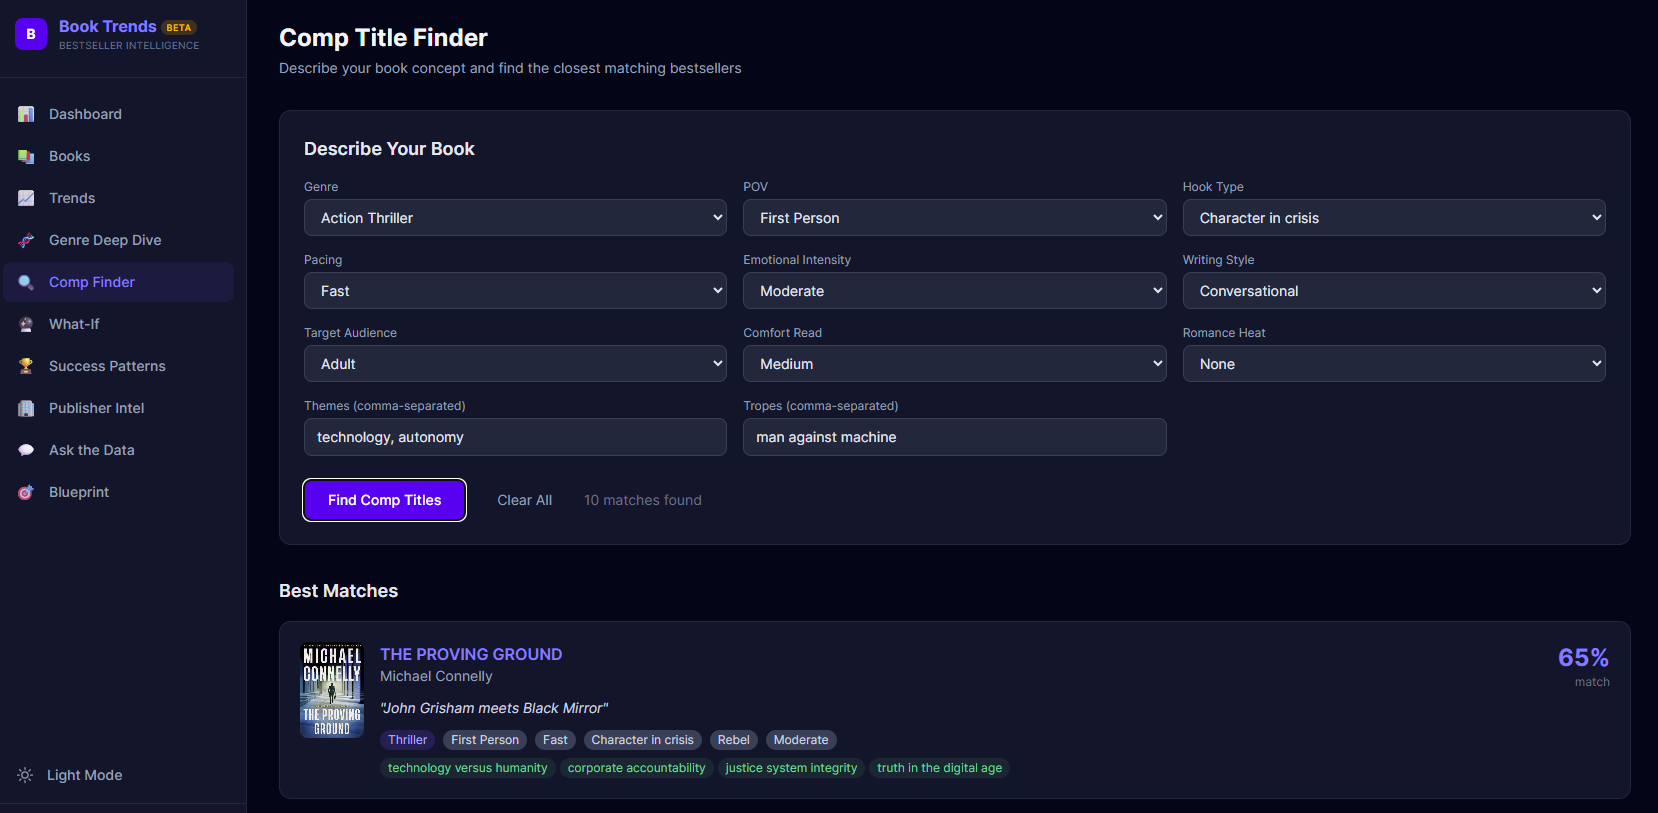Click the Dashboard chart icon
Image resolution: width=1658 pixels, height=813 pixels.
(x=26, y=114)
